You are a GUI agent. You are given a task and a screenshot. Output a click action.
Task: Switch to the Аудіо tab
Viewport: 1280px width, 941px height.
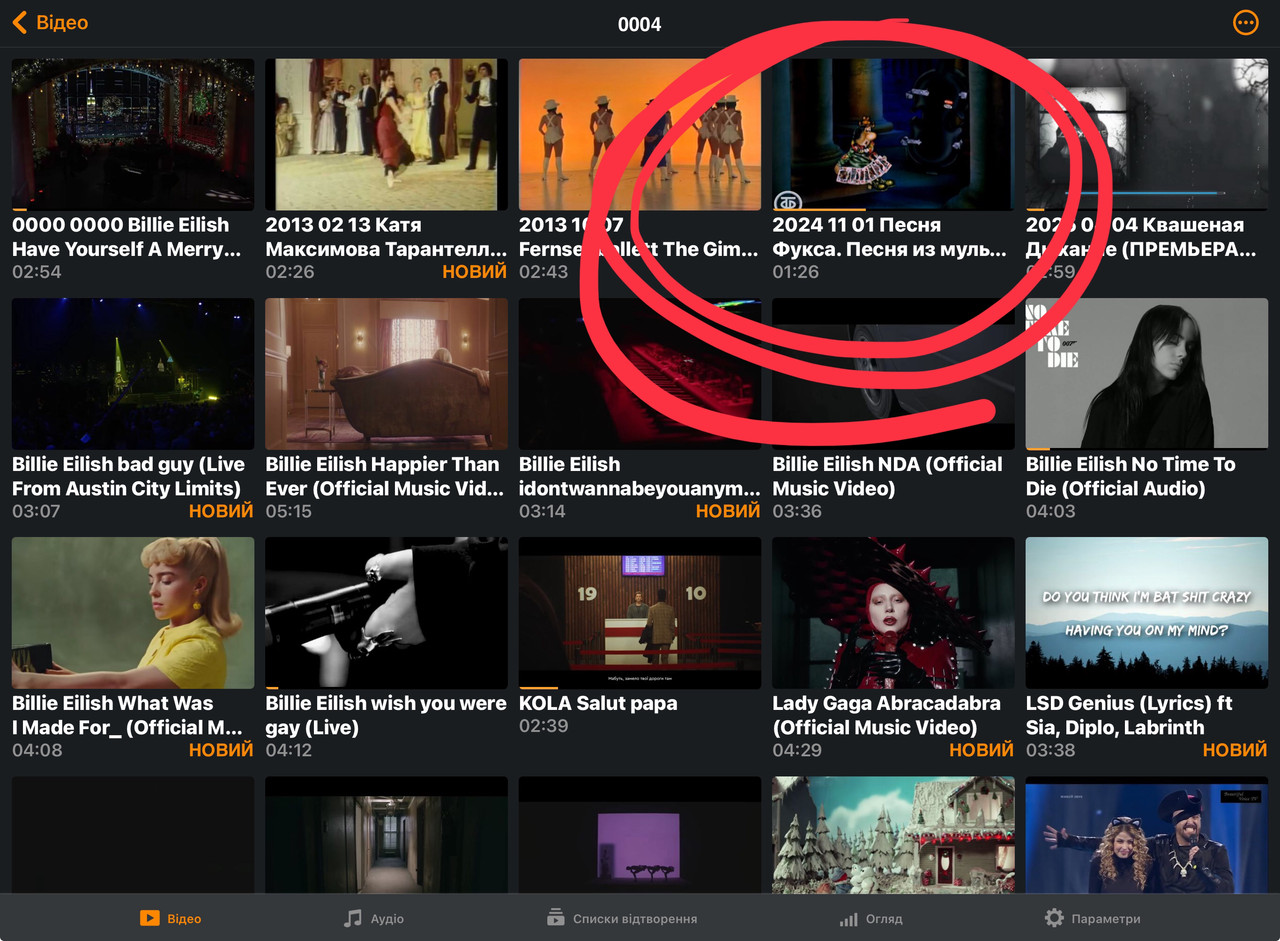[374, 918]
